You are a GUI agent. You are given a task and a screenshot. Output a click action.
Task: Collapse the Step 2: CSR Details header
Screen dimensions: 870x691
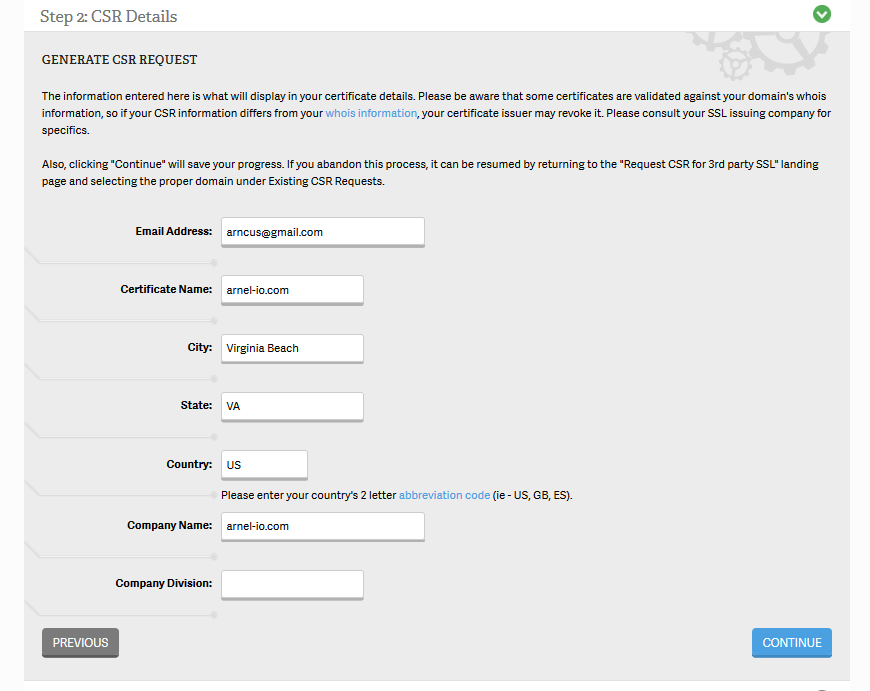[x=108, y=16]
